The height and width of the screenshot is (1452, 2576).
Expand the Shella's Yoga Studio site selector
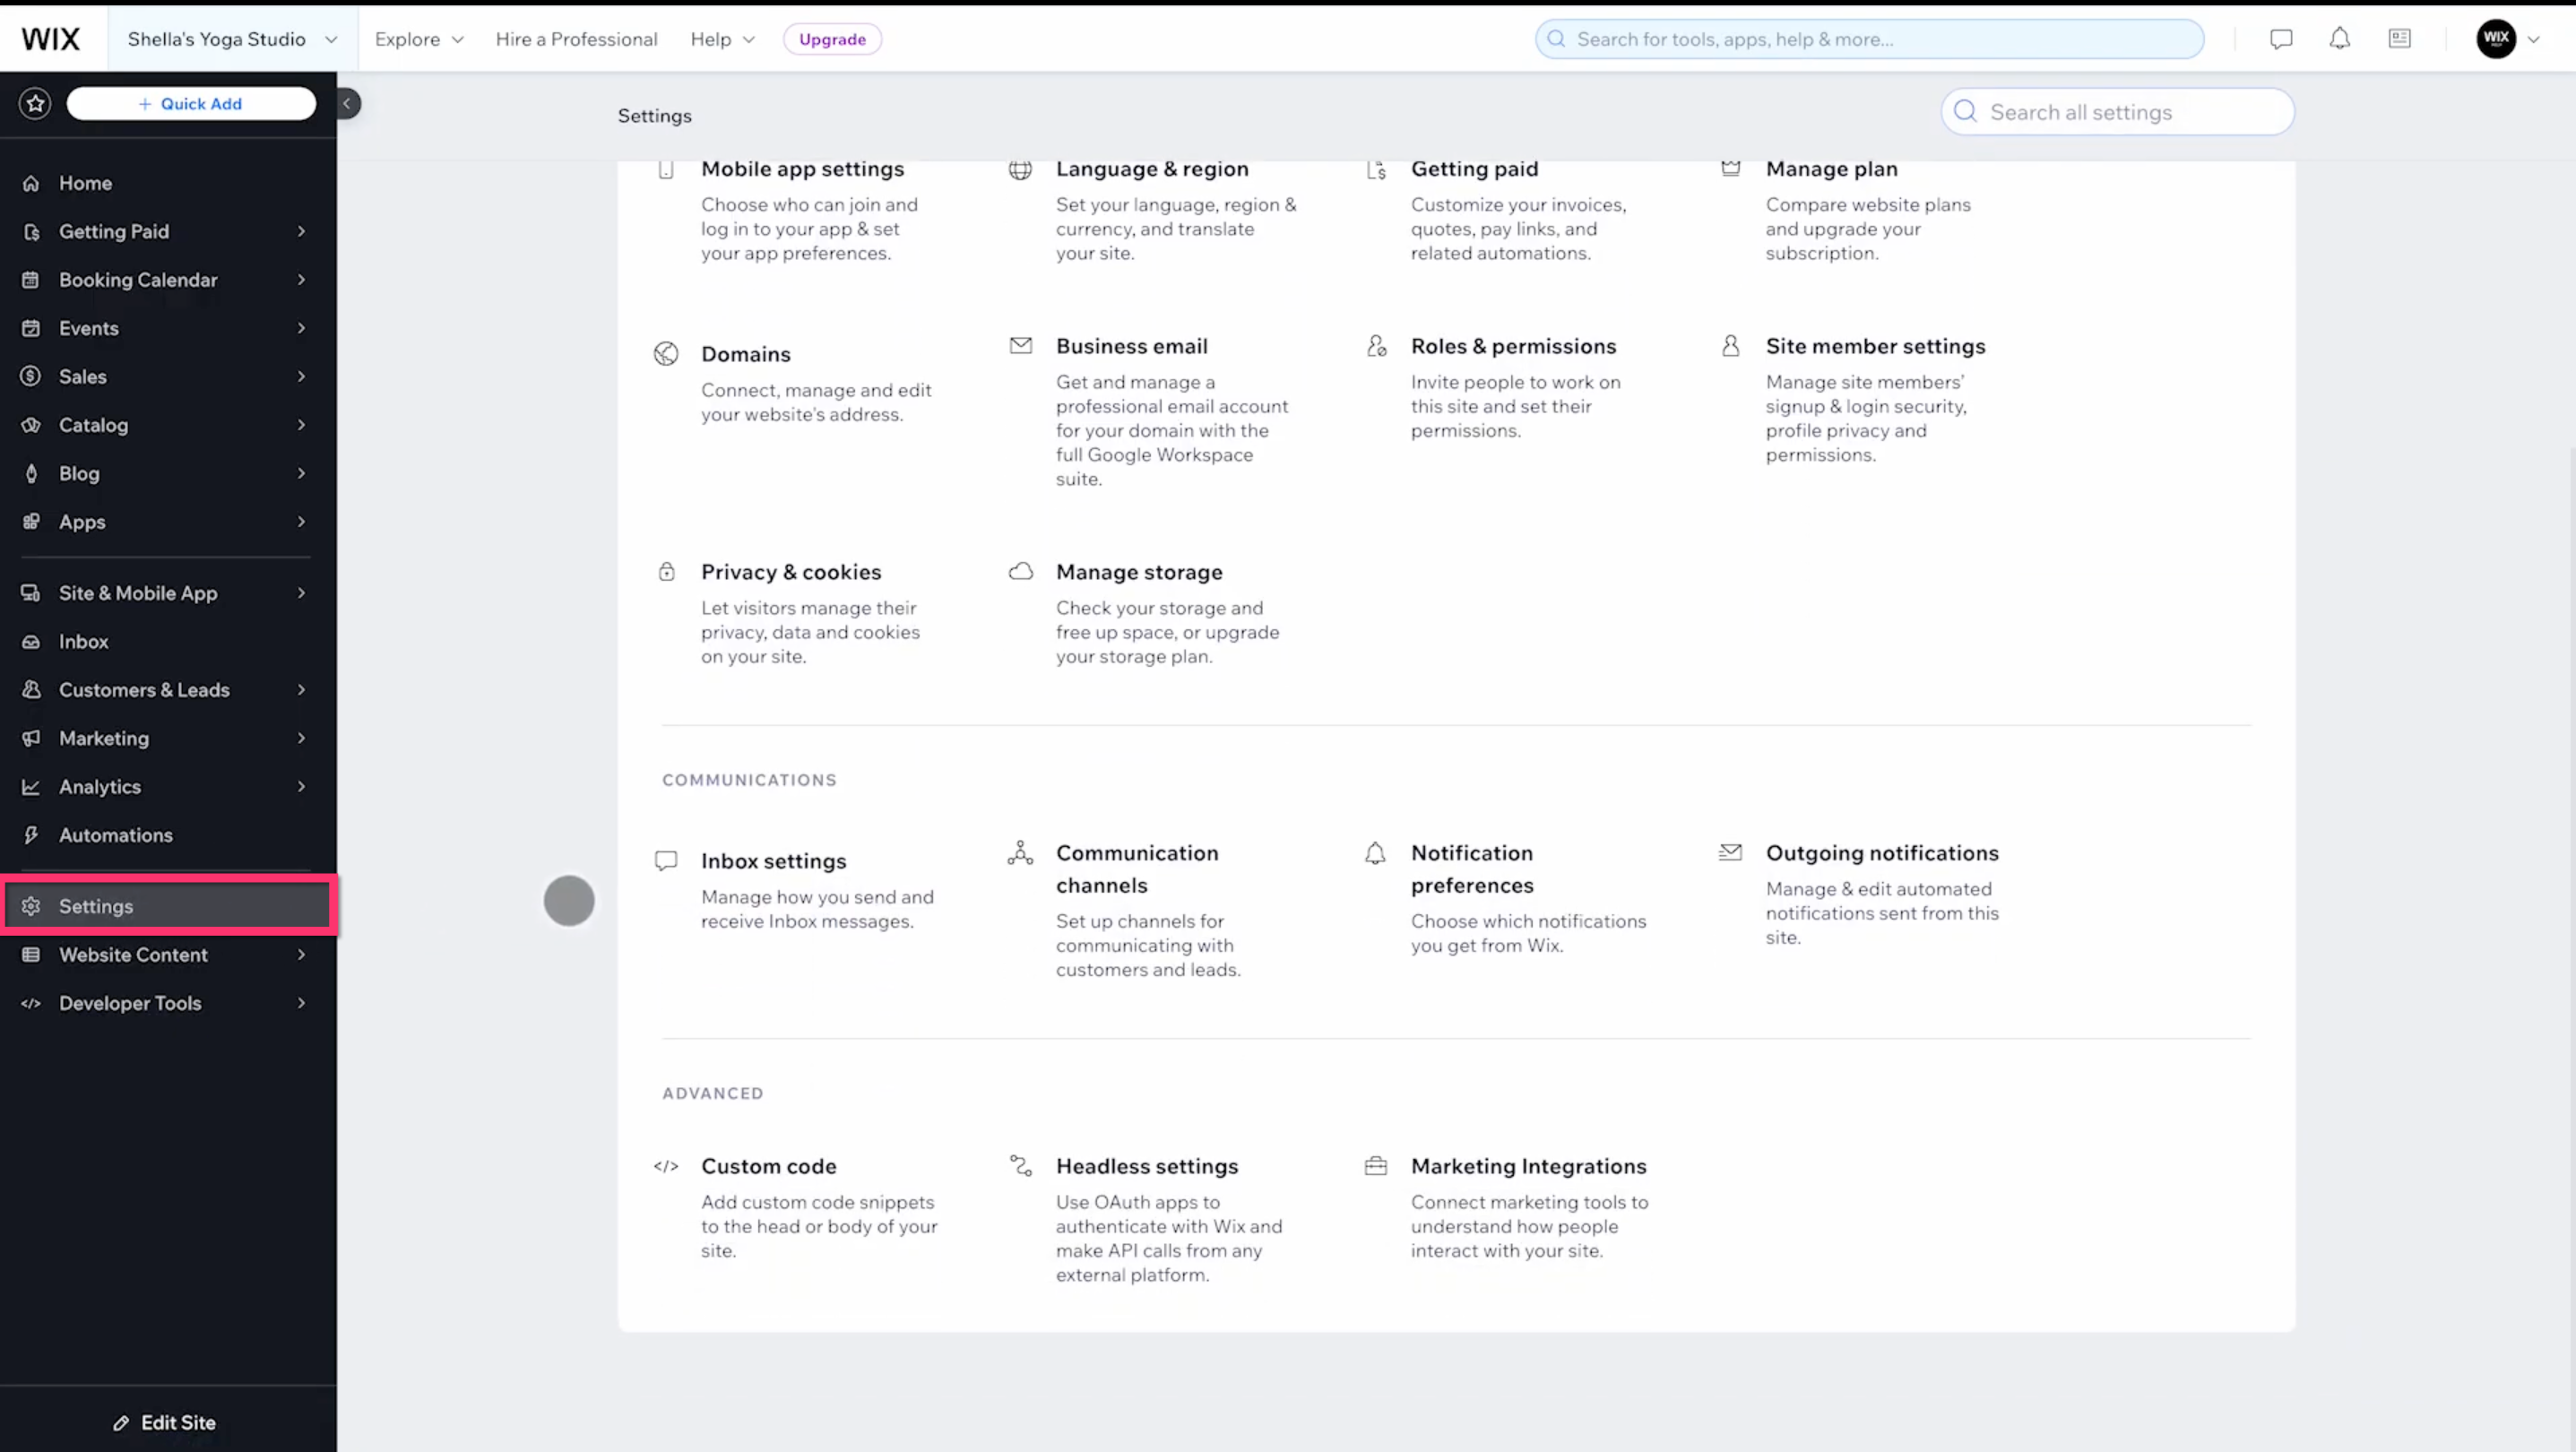tap(232, 39)
